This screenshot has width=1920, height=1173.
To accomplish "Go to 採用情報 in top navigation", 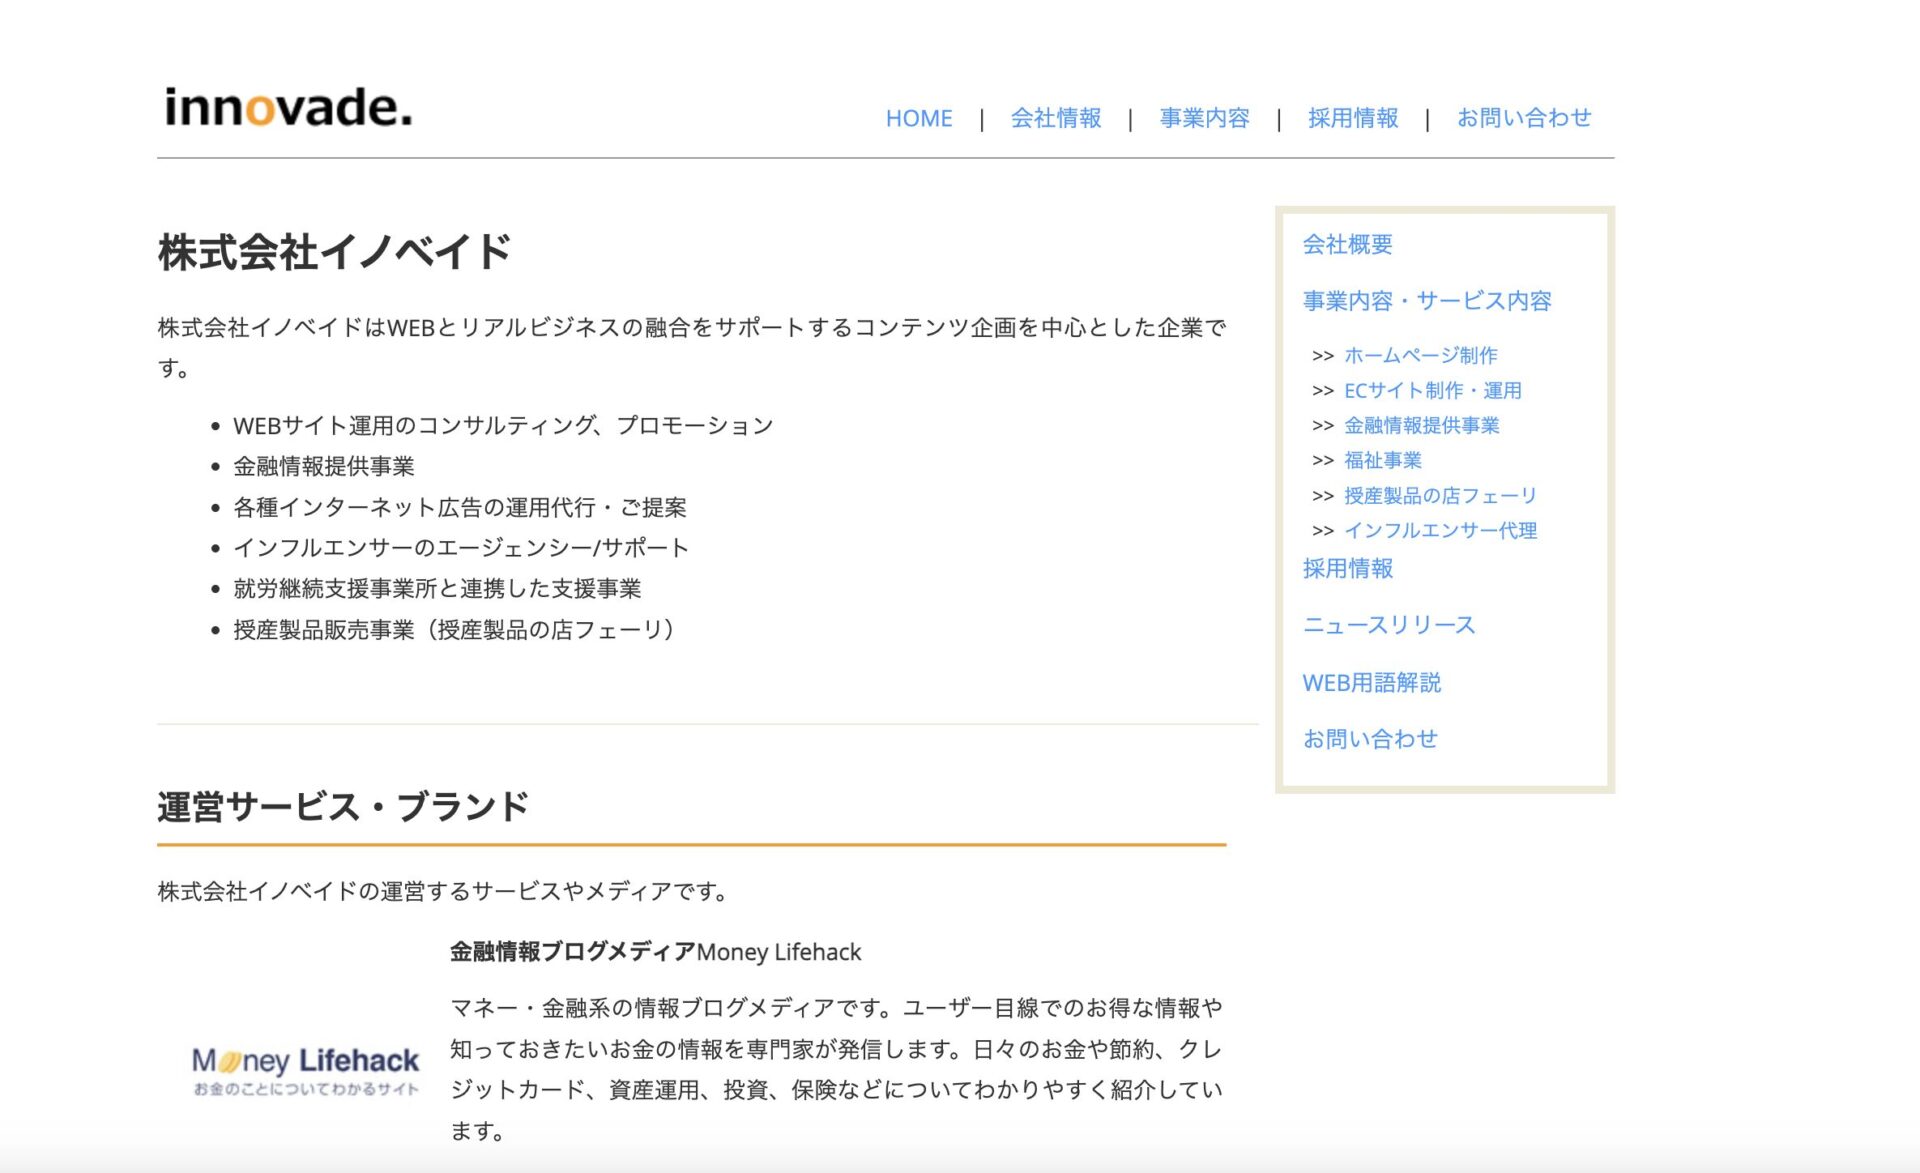I will [x=1352, y=118].
